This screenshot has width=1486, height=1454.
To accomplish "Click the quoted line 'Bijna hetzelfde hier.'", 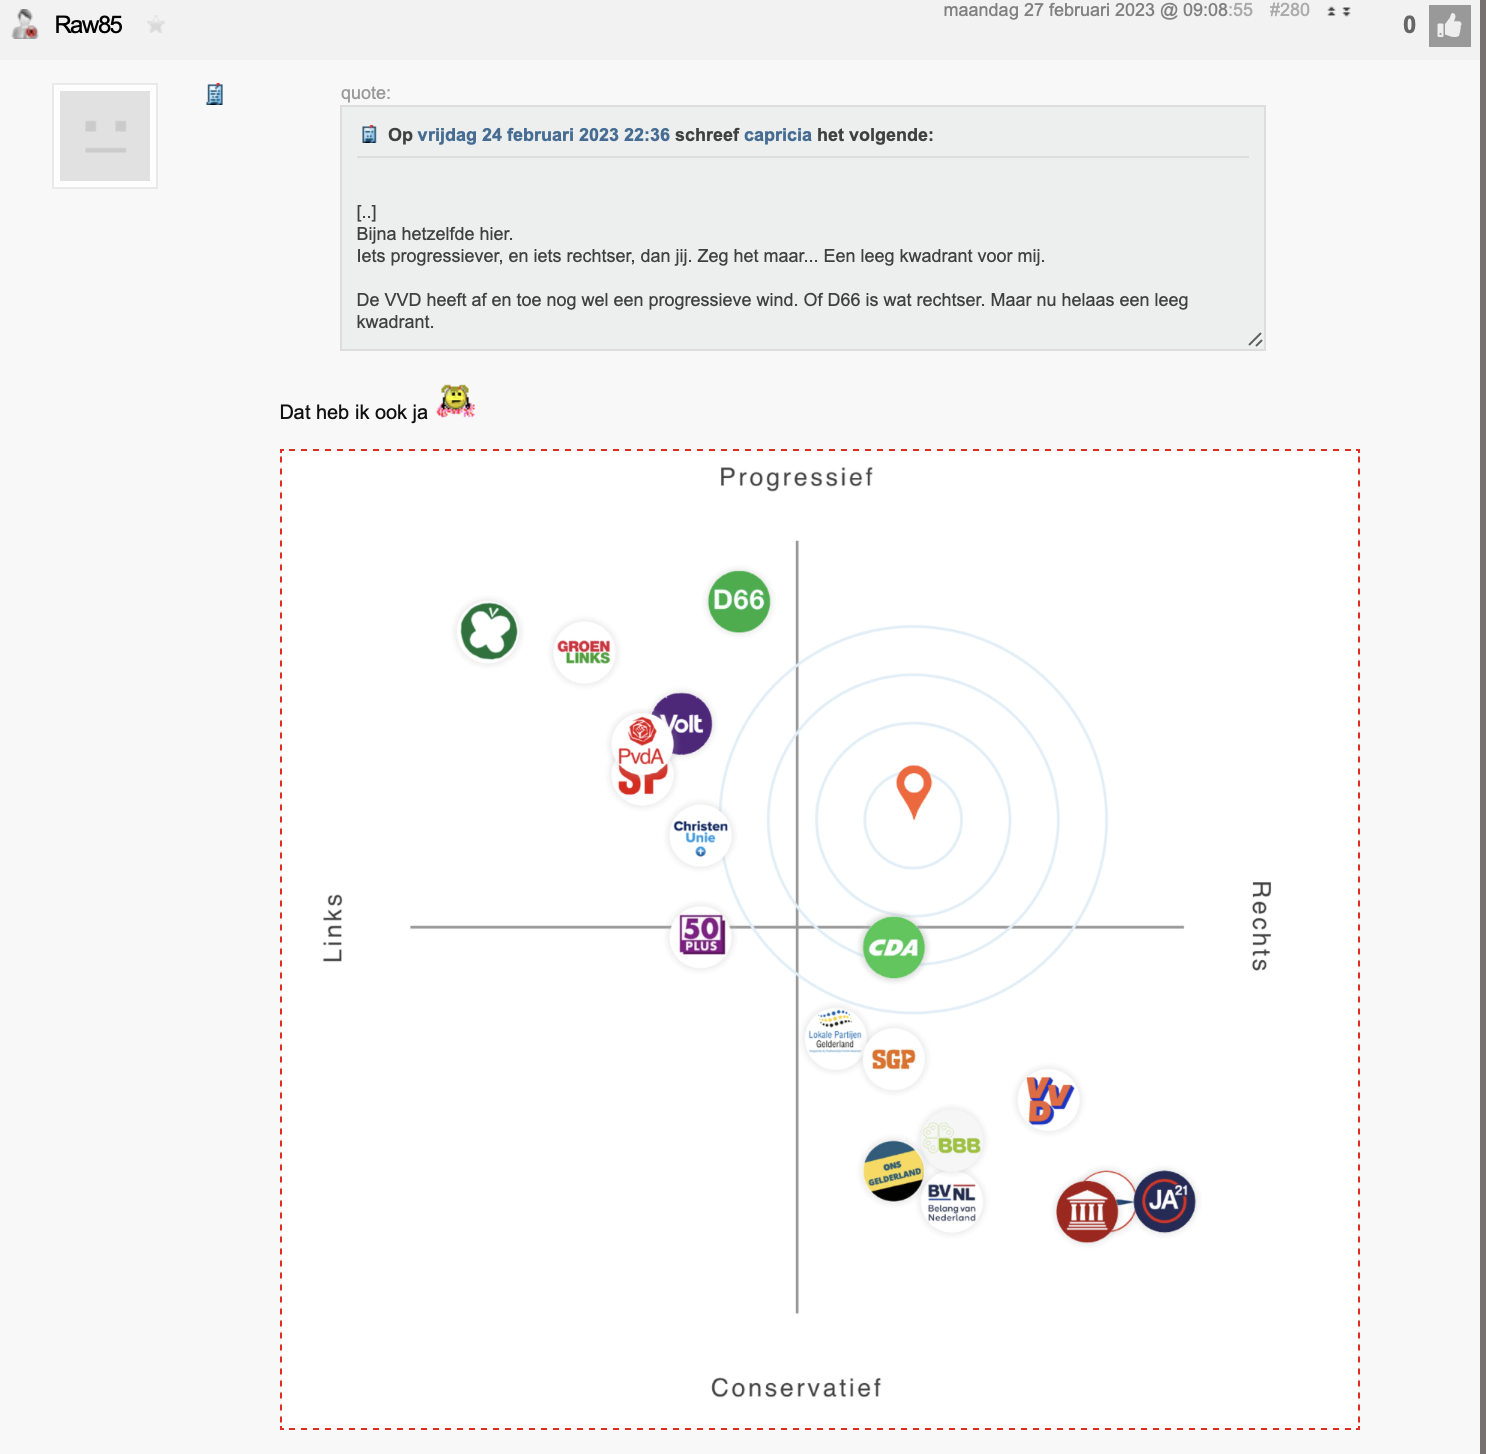I will [x=435, y=234].
